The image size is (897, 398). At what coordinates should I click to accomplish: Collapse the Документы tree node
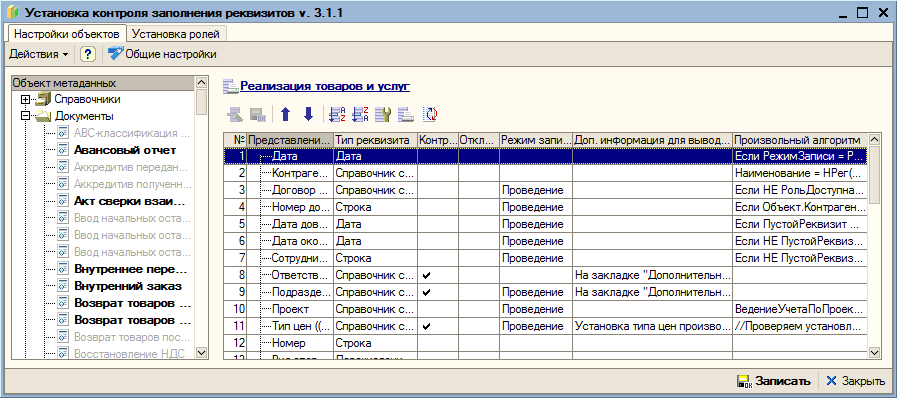[25, 116]
